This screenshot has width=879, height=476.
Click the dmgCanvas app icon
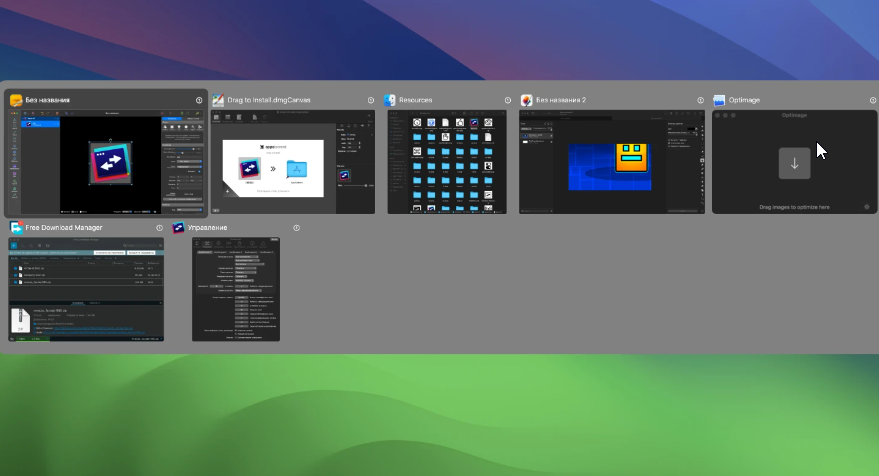(218, 100)
